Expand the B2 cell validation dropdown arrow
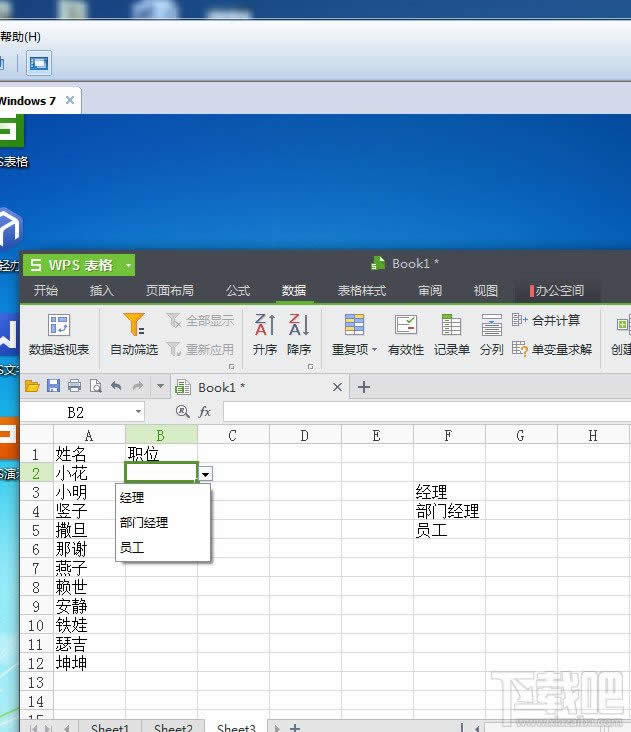The height and width of the screenshot is (732, 631). point(205,474)
